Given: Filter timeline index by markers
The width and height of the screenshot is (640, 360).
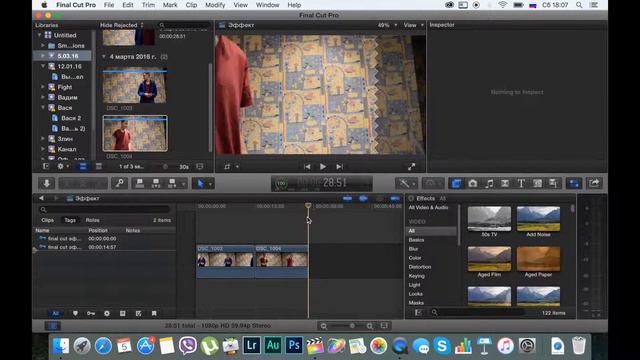Looking at the screenshot, I should 75,313.
